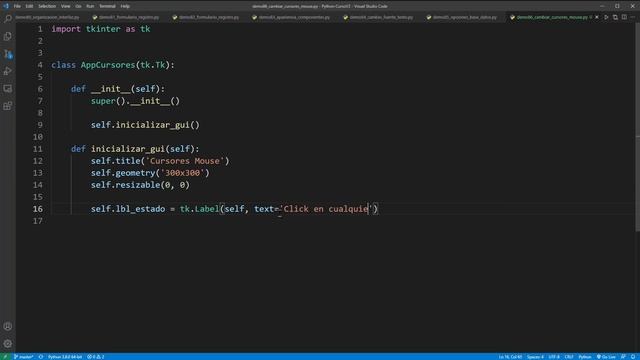Switch to demo01_formulario_registro.py tab
This screenshot has width=640, height=360.
tap(127, 18)
